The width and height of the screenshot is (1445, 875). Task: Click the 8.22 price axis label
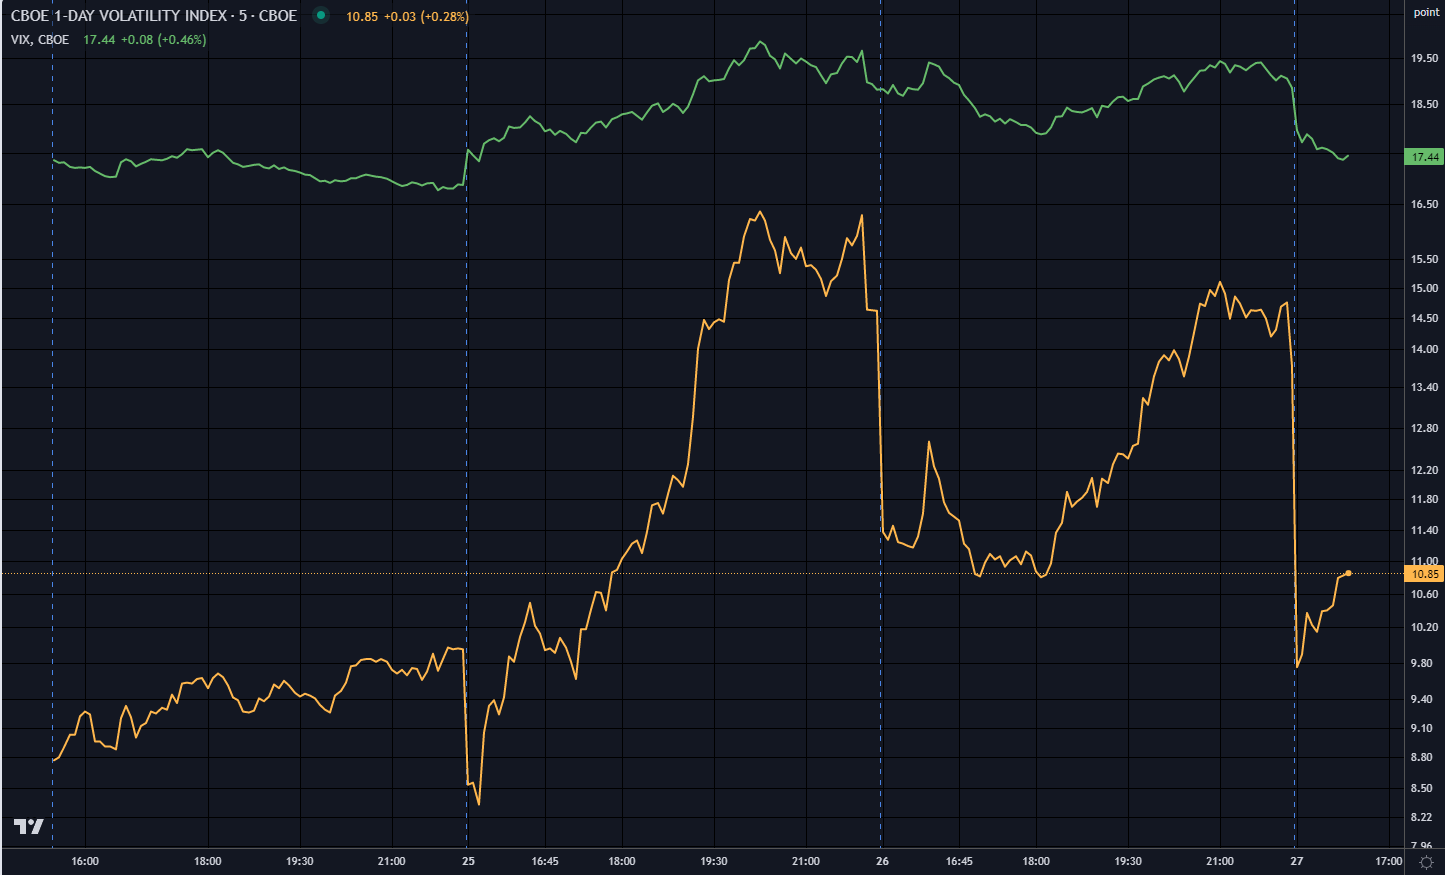coord(1424,817)
